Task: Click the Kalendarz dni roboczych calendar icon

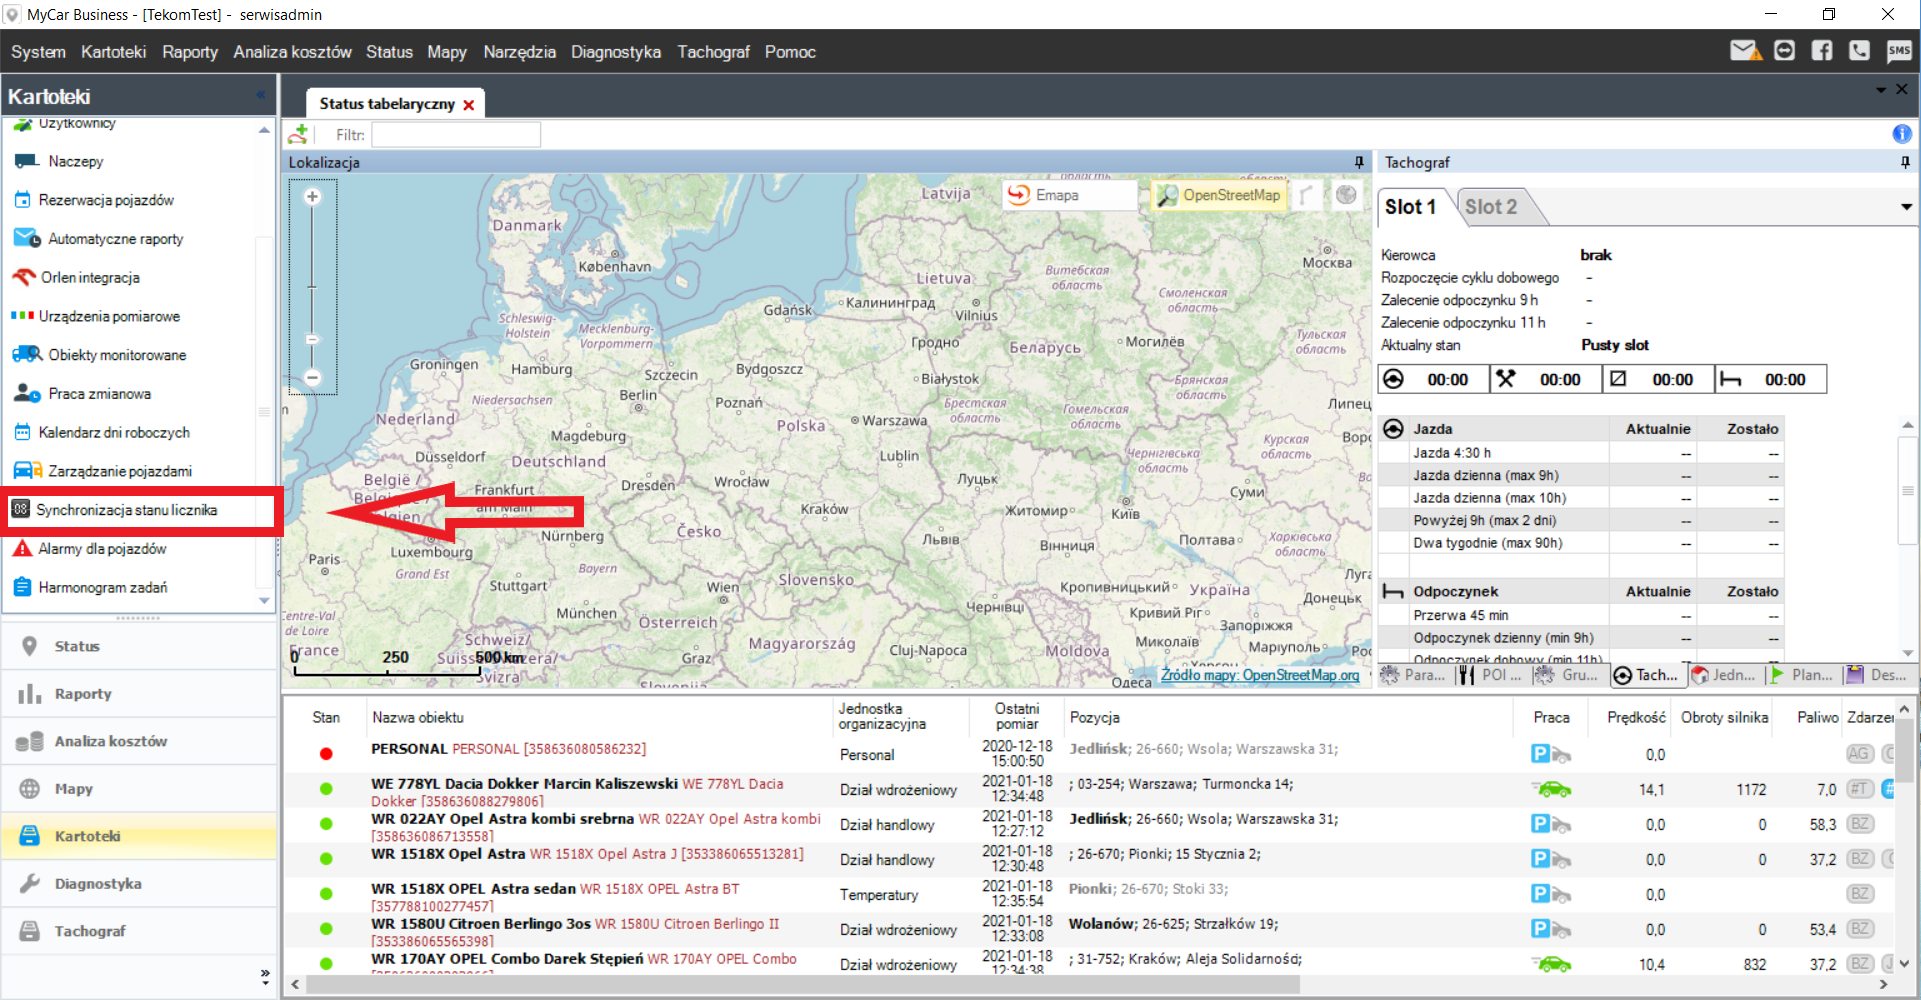Action: [22, 432]
